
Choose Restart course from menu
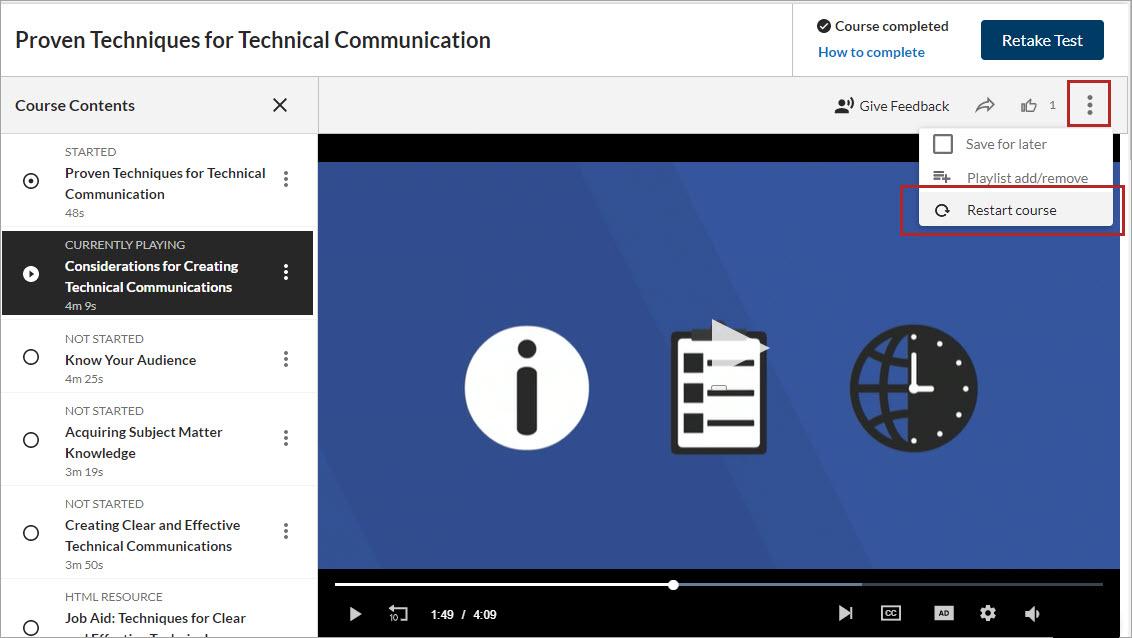coord(1011,210)
